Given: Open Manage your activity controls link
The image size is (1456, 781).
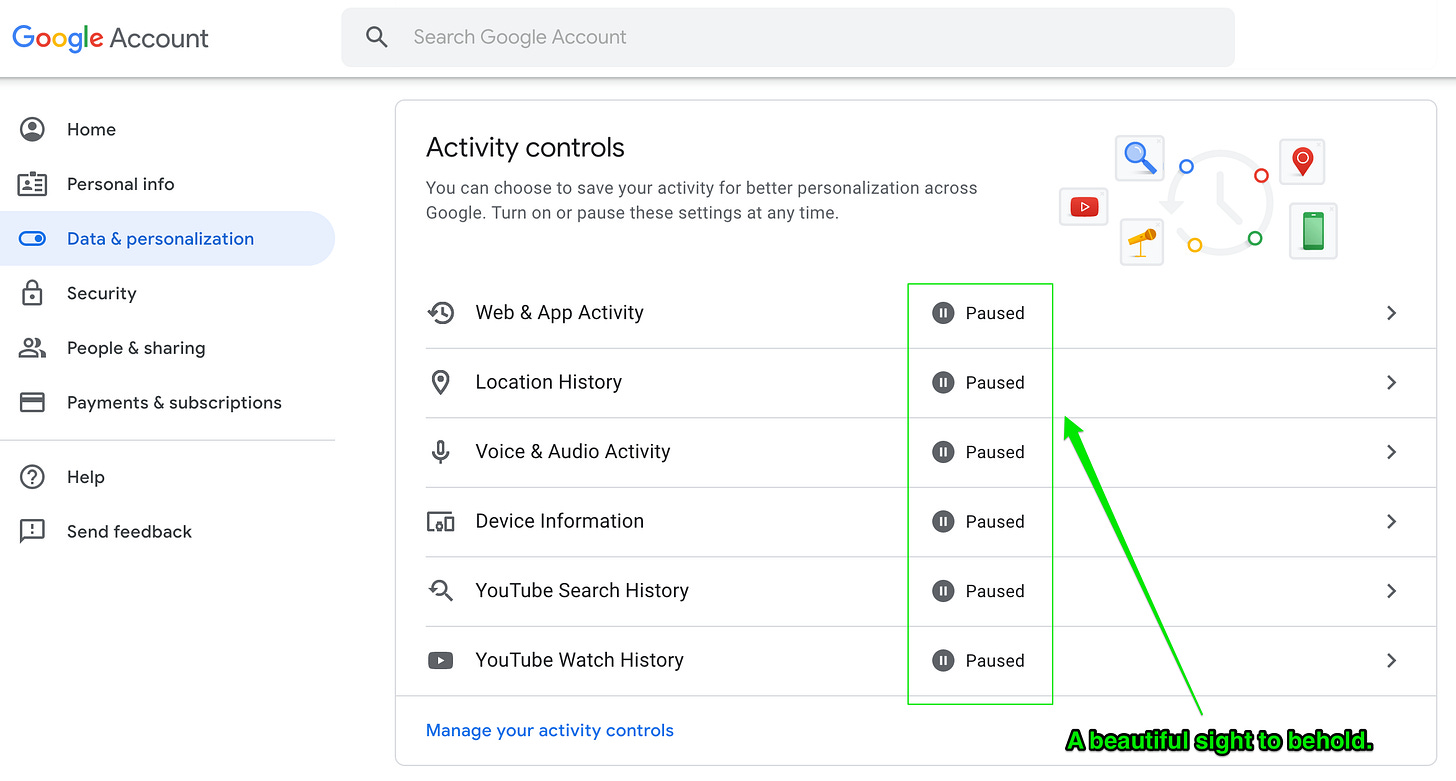Looking at the screenshot, I should [x=549, y=730].
